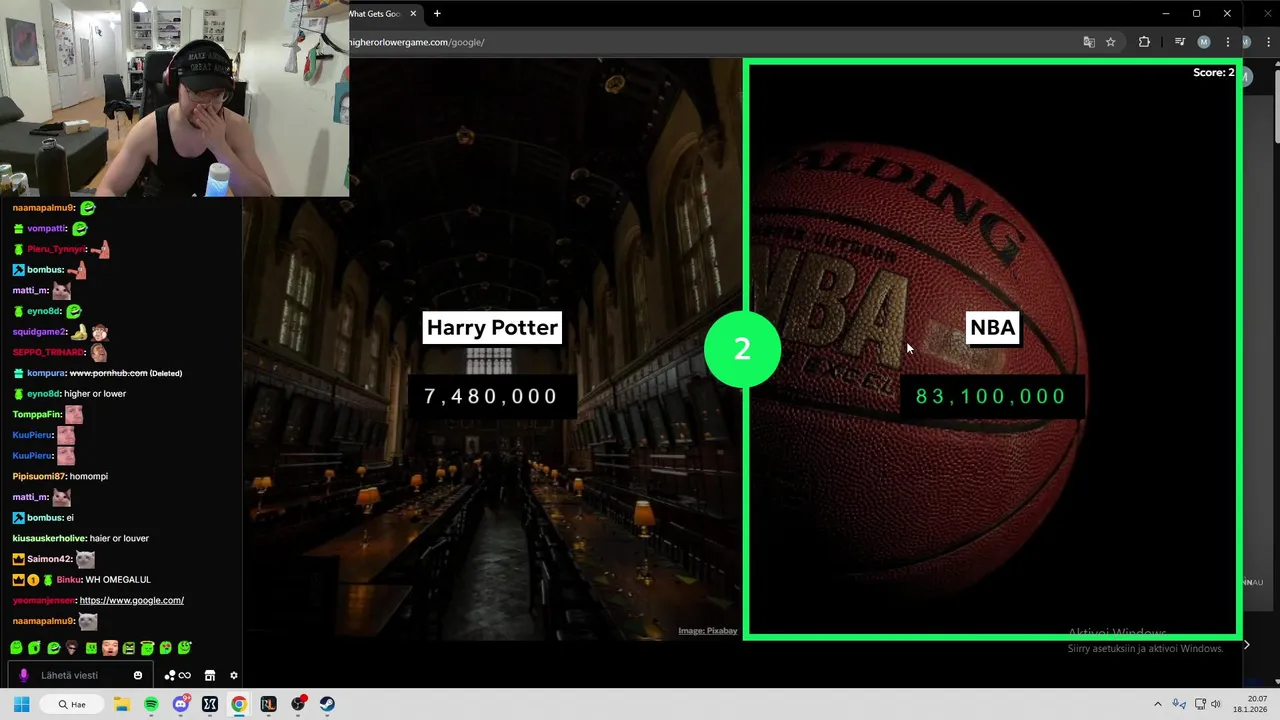Pick the first green frog emote in row
The width and height of the screenshot is (1280, 720).
coord(15,648)
